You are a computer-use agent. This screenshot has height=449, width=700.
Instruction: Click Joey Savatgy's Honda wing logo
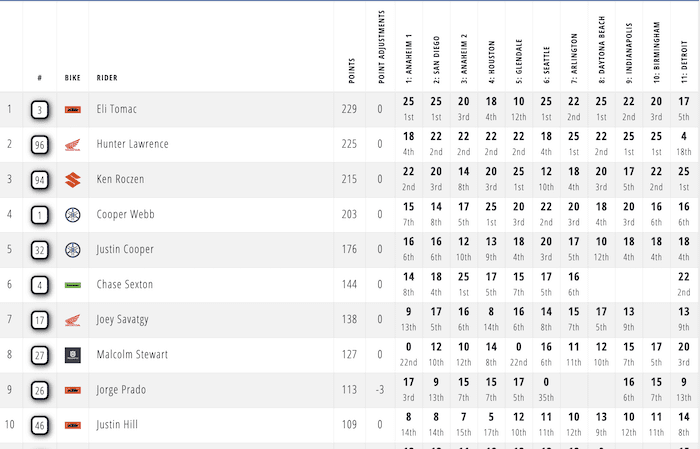click(72, 320)
